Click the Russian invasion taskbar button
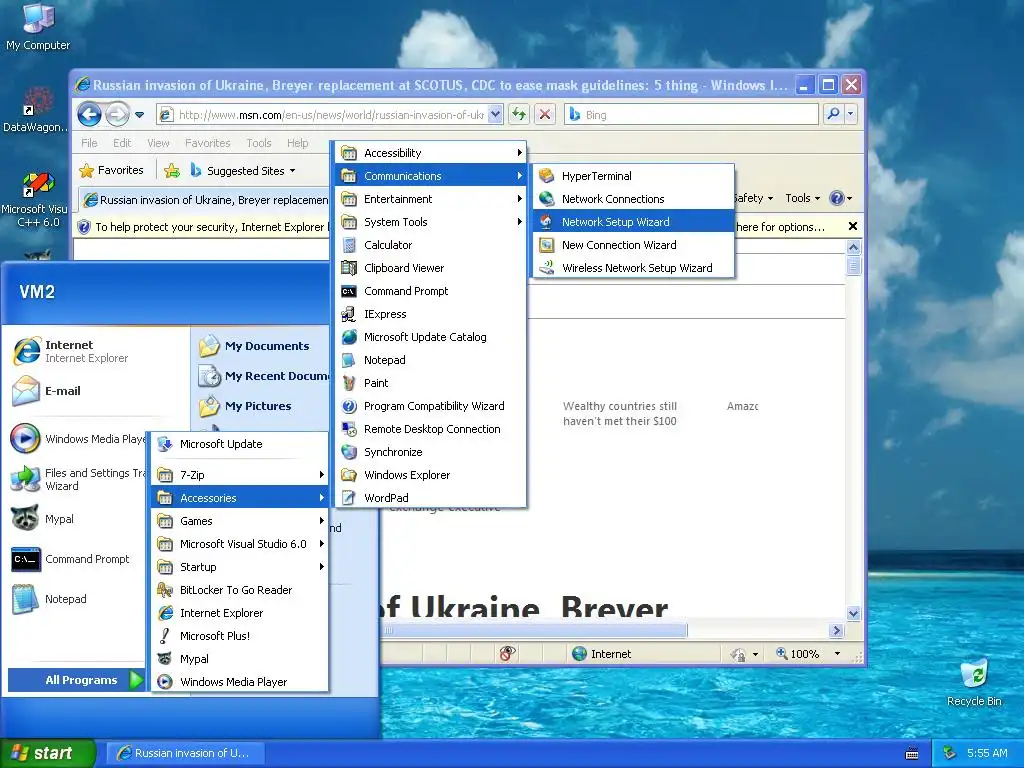Screen dimensions: 1024x768 [185, 753]
